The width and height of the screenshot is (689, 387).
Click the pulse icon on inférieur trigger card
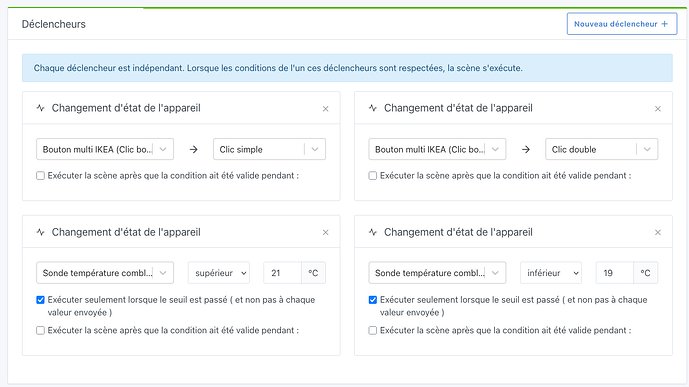pos(373,232)
